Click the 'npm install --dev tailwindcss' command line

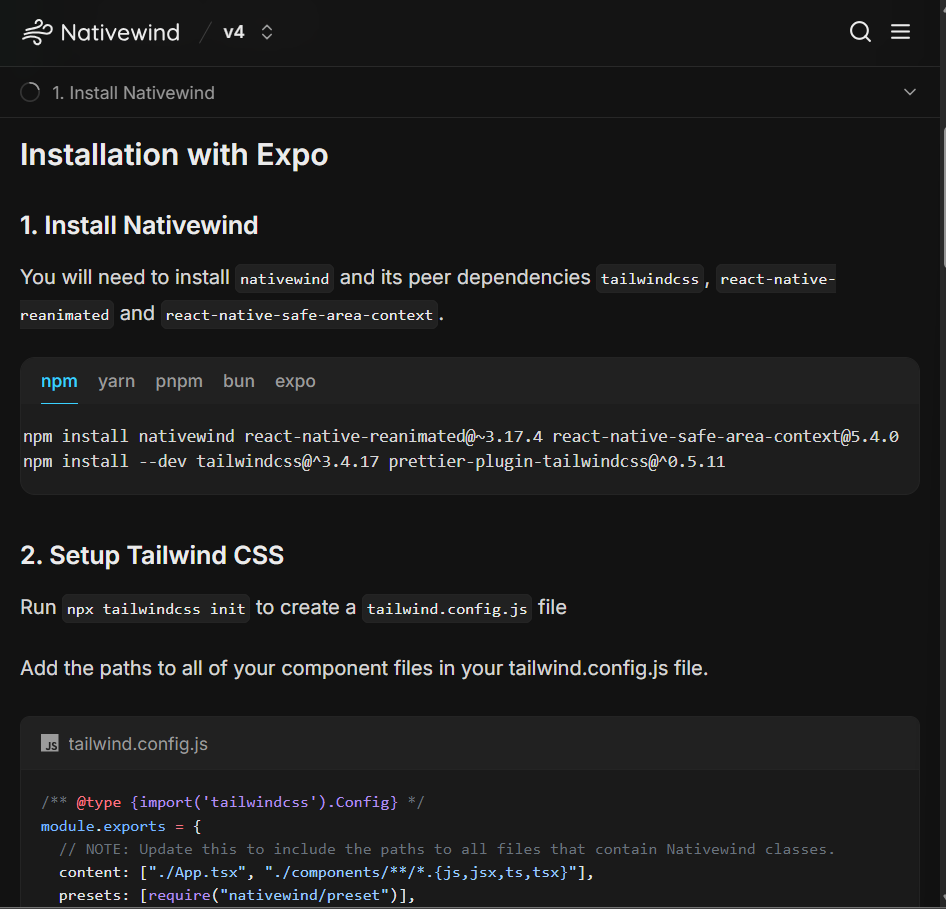[374, 461]
